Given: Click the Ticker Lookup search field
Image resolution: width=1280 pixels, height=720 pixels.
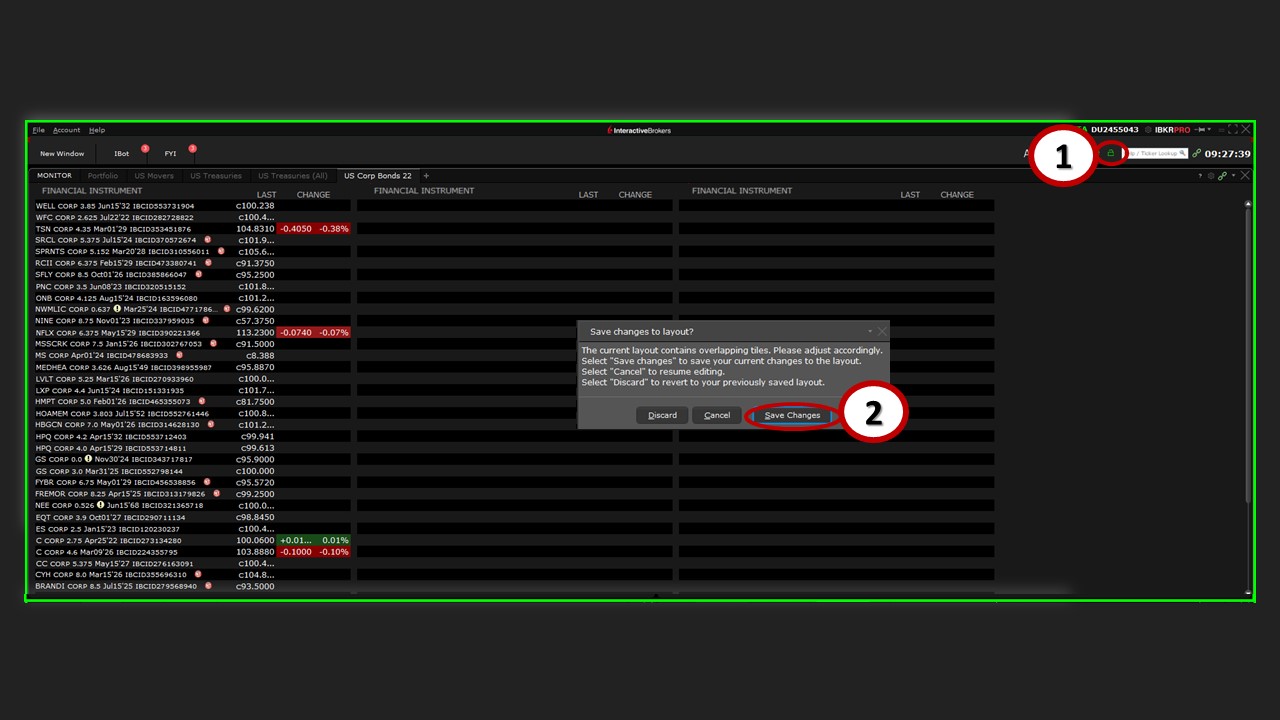Looking at the screenshot, I should 1157,153.
